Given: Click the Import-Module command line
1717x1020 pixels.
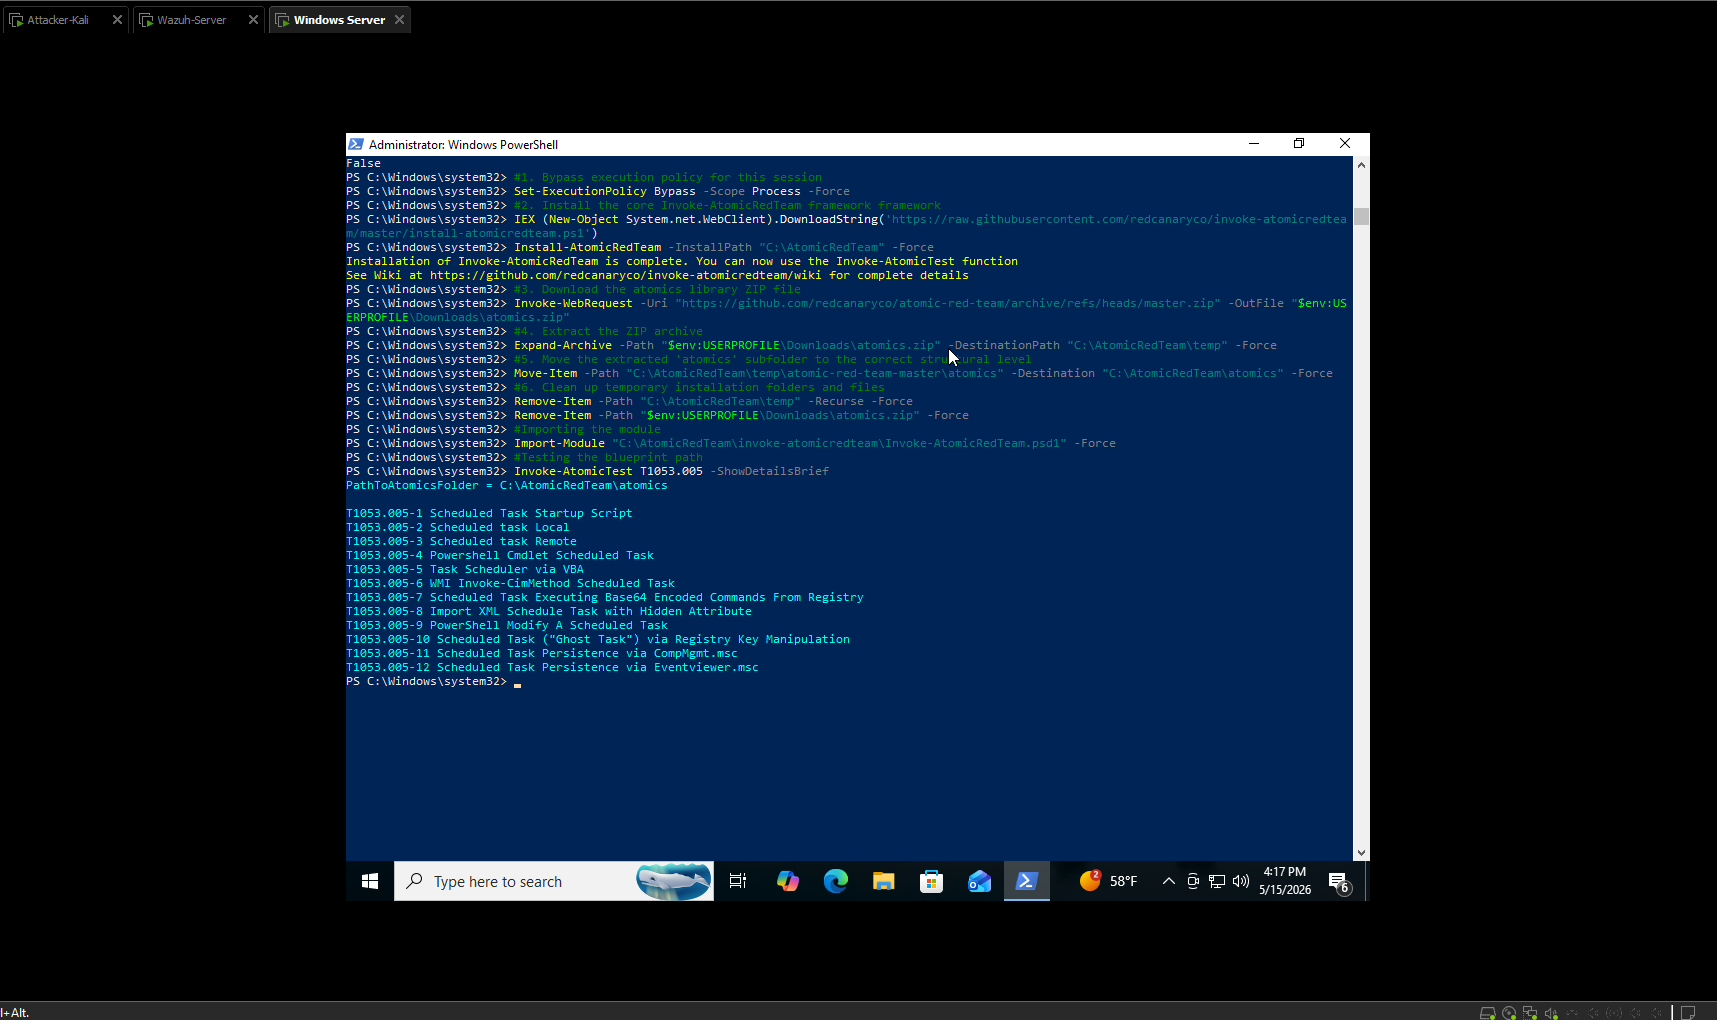Looking at the screenshot, I should click(x=815, y=443).
